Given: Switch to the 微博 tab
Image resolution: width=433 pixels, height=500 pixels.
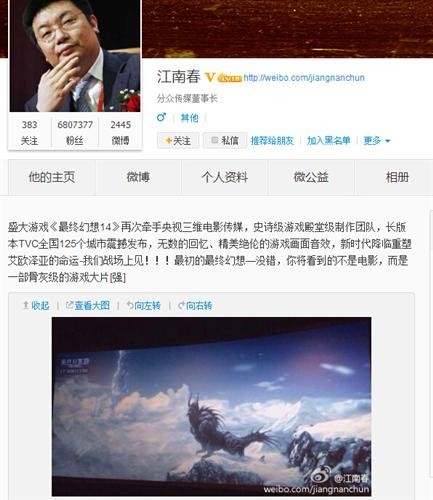Looking at the screenshot, I should pyautogui.click(x=138, y=177).
